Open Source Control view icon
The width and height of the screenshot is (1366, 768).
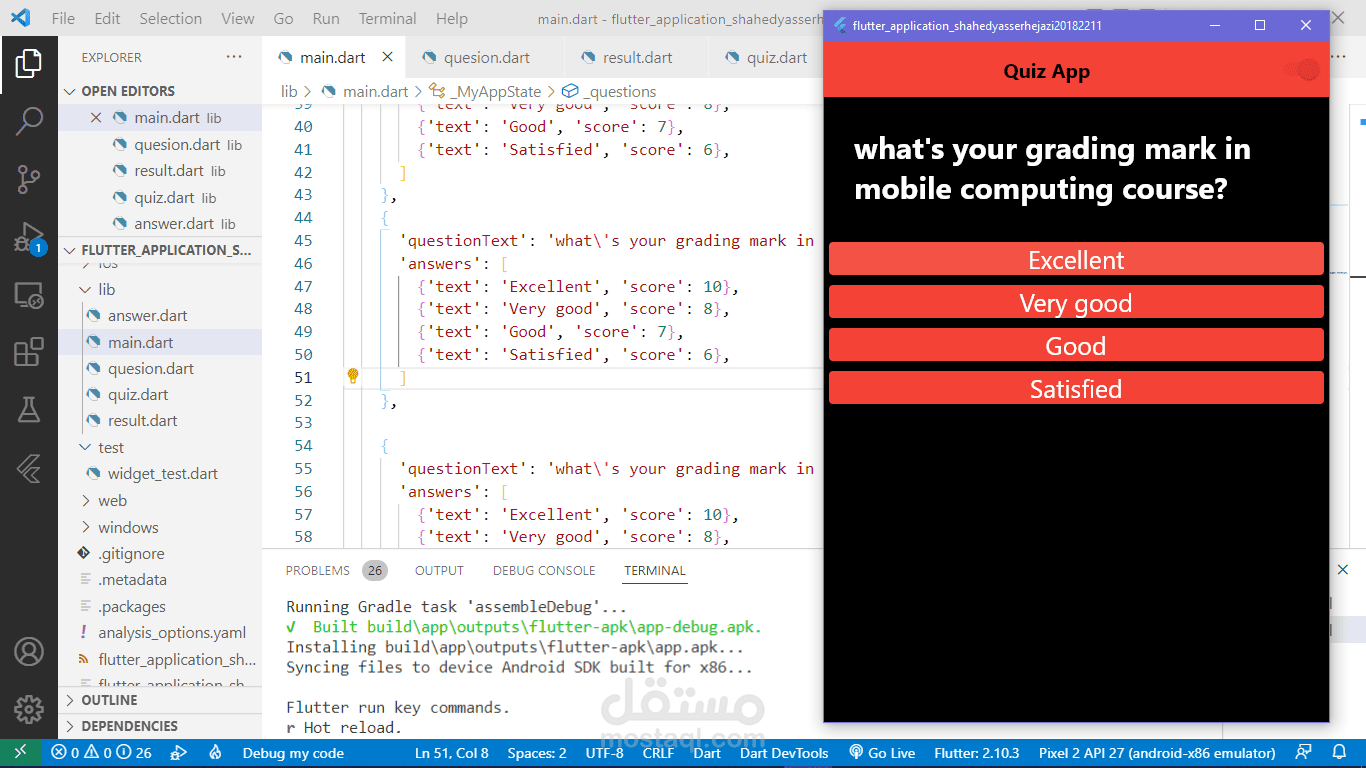[x=29, y=180]
